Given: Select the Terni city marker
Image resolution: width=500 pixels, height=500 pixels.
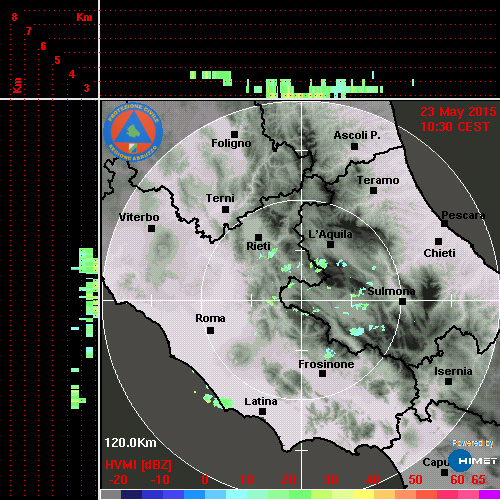Looking at the screenshot, I should point(226,210).
